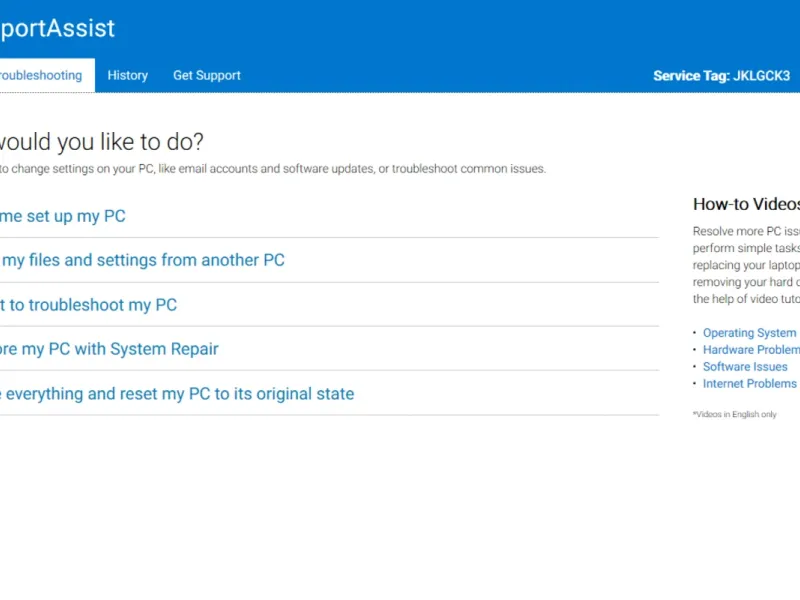Open the Hardware Problems videos link
This screenshot has height=600, width=800.
(751, 349)
